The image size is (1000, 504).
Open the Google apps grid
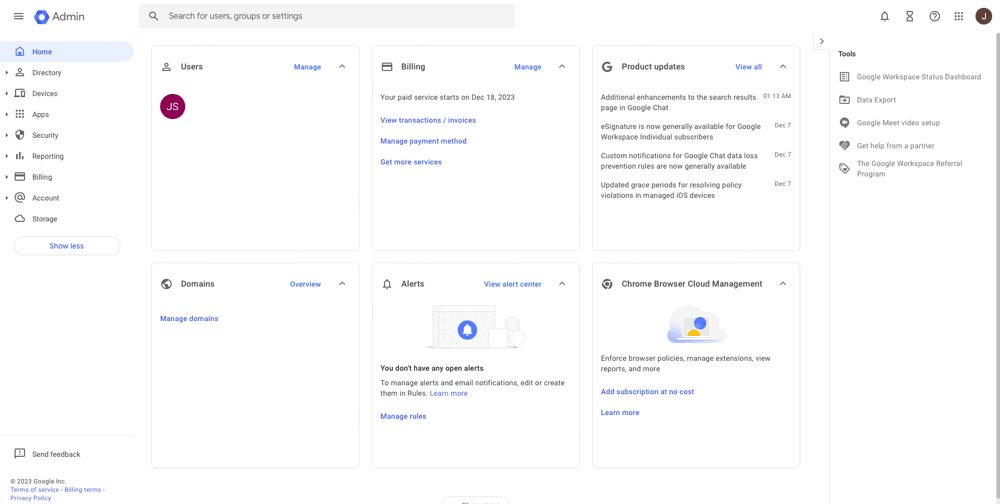pyautogui.click(x=959, y=17)
